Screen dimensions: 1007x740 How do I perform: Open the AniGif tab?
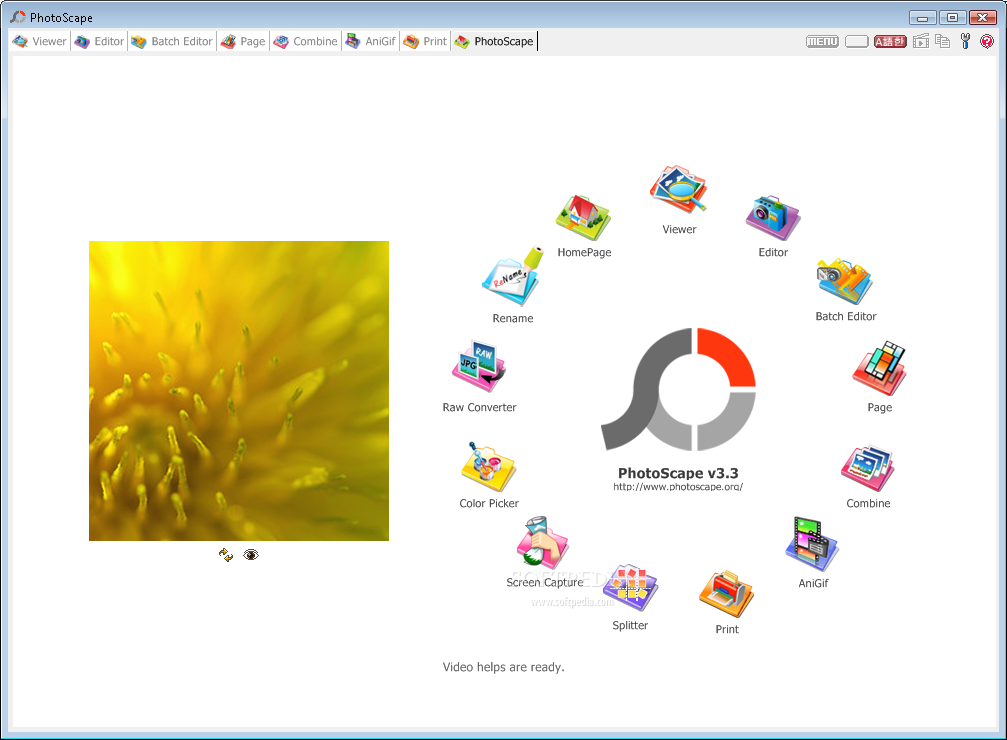[371, 41]
